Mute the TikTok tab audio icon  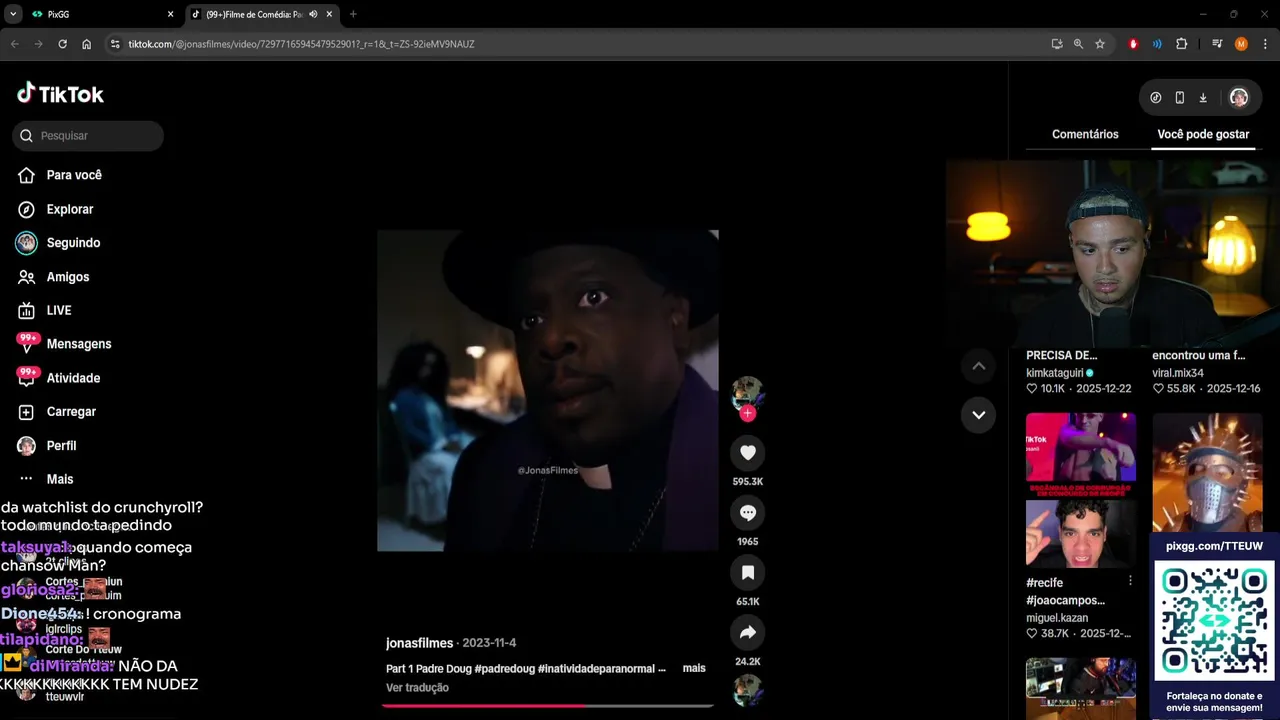pyautogui.click(x=313, y=14)
